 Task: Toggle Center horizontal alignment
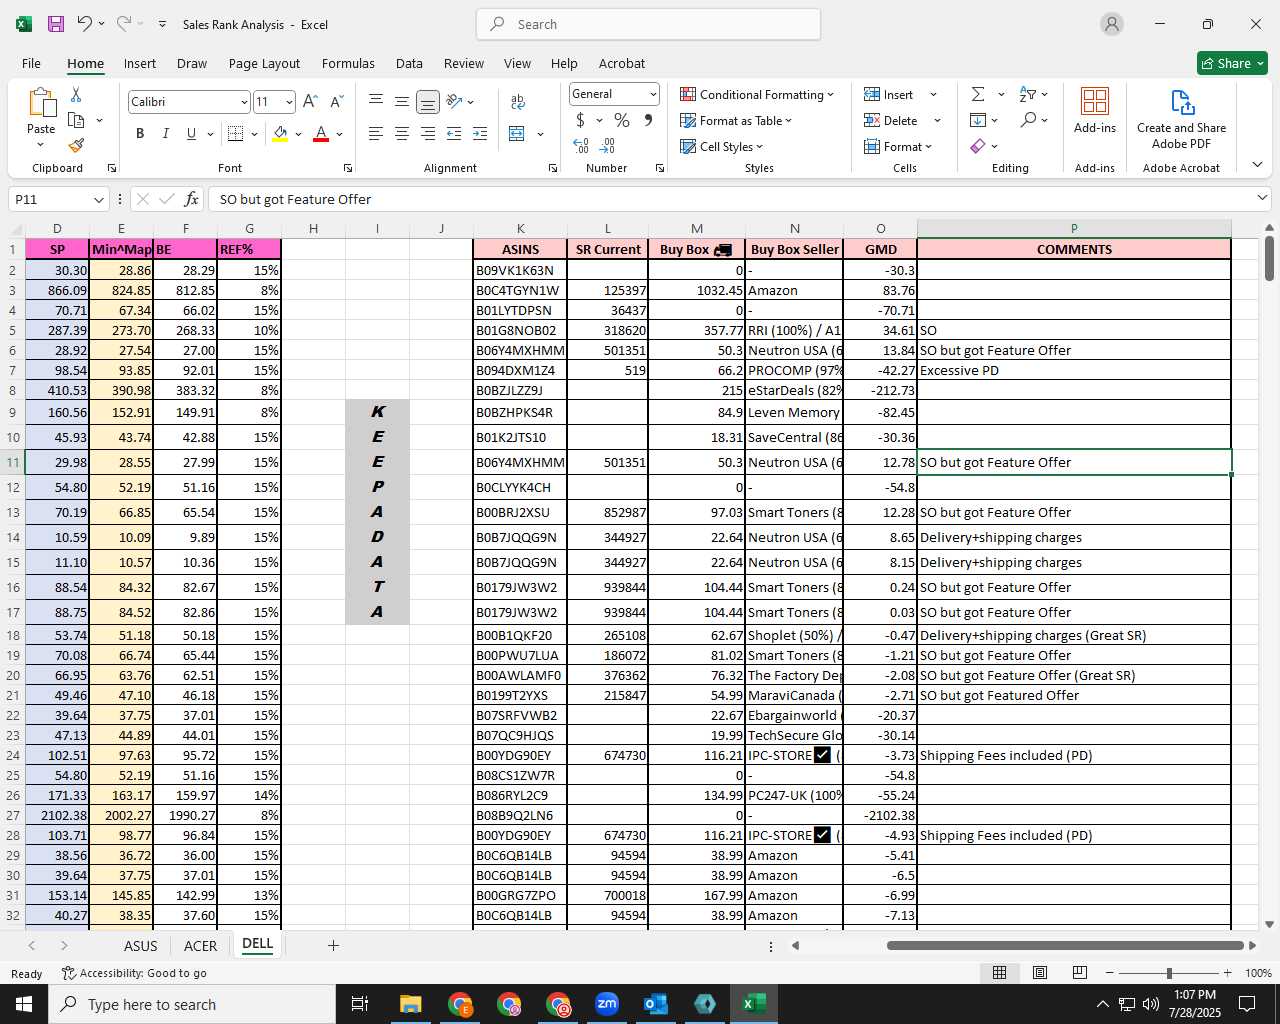pos(401,133)
